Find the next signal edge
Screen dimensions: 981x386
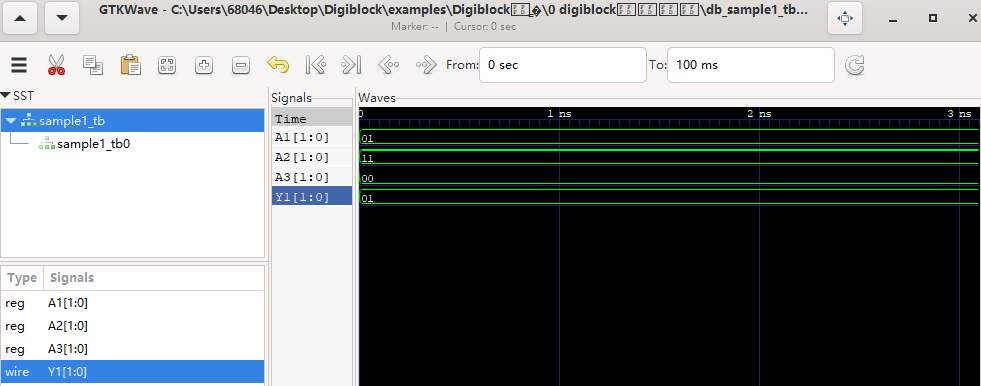coord(425,65)
